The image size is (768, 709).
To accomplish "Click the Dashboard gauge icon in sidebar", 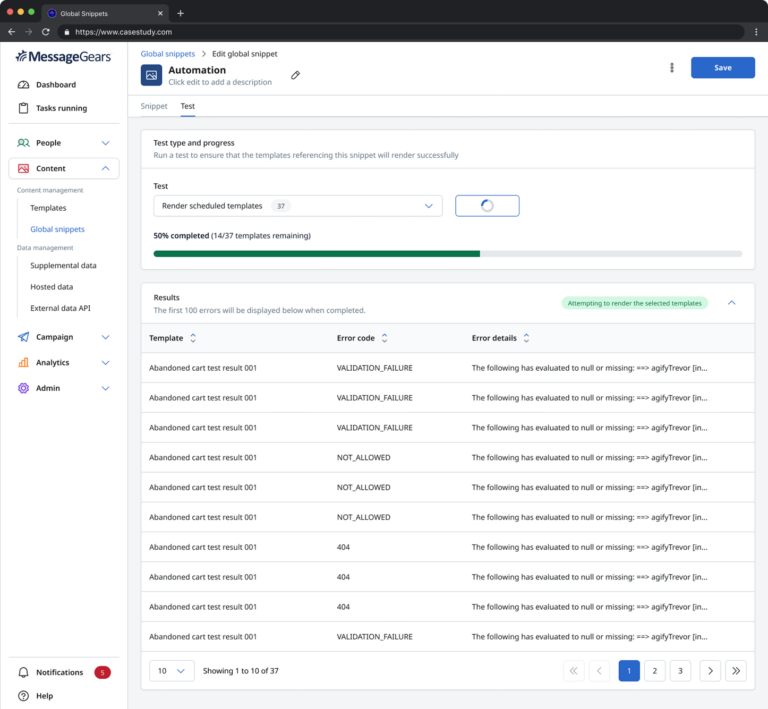I will [x=24, y=85].
